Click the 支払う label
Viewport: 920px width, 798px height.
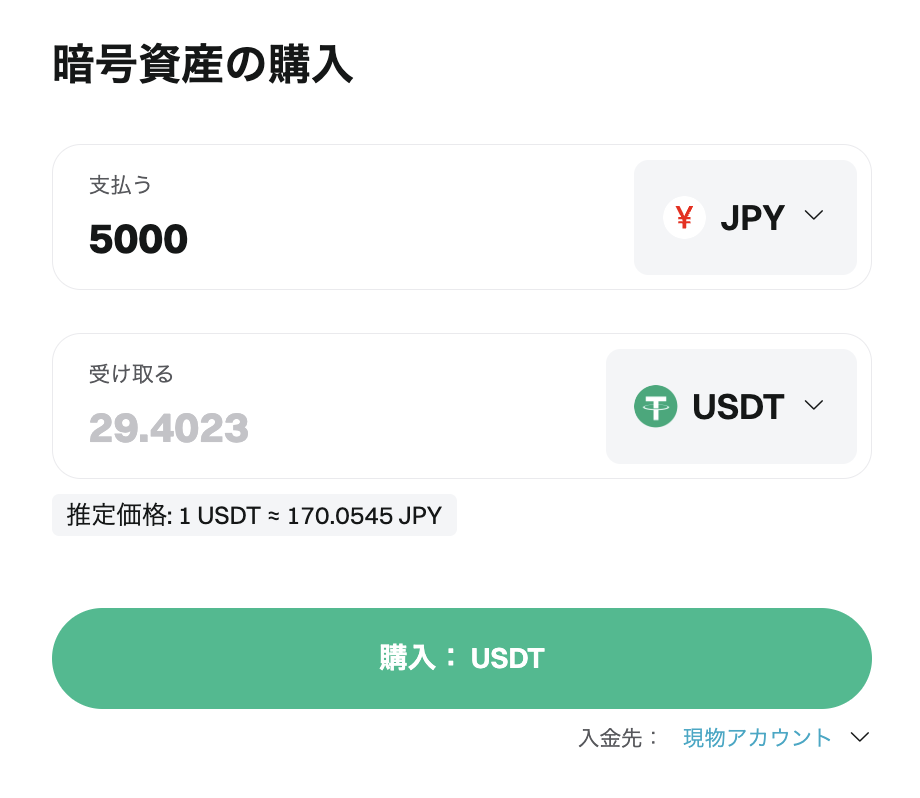(120, 185)
